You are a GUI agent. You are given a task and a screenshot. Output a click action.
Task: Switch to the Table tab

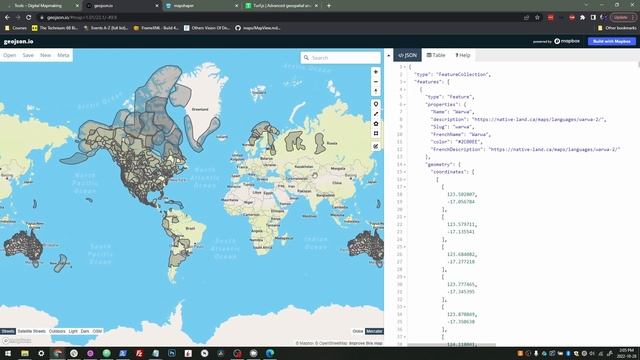coord(436,55)
